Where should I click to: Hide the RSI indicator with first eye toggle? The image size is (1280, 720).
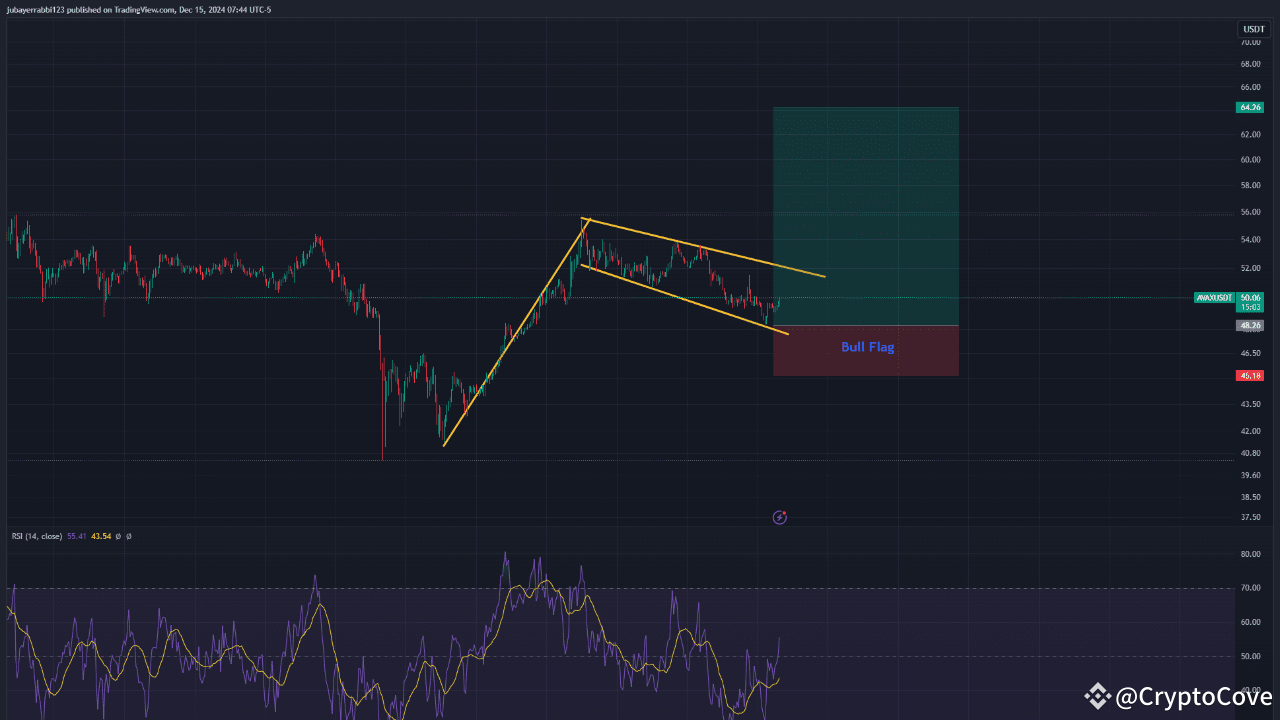118,536
